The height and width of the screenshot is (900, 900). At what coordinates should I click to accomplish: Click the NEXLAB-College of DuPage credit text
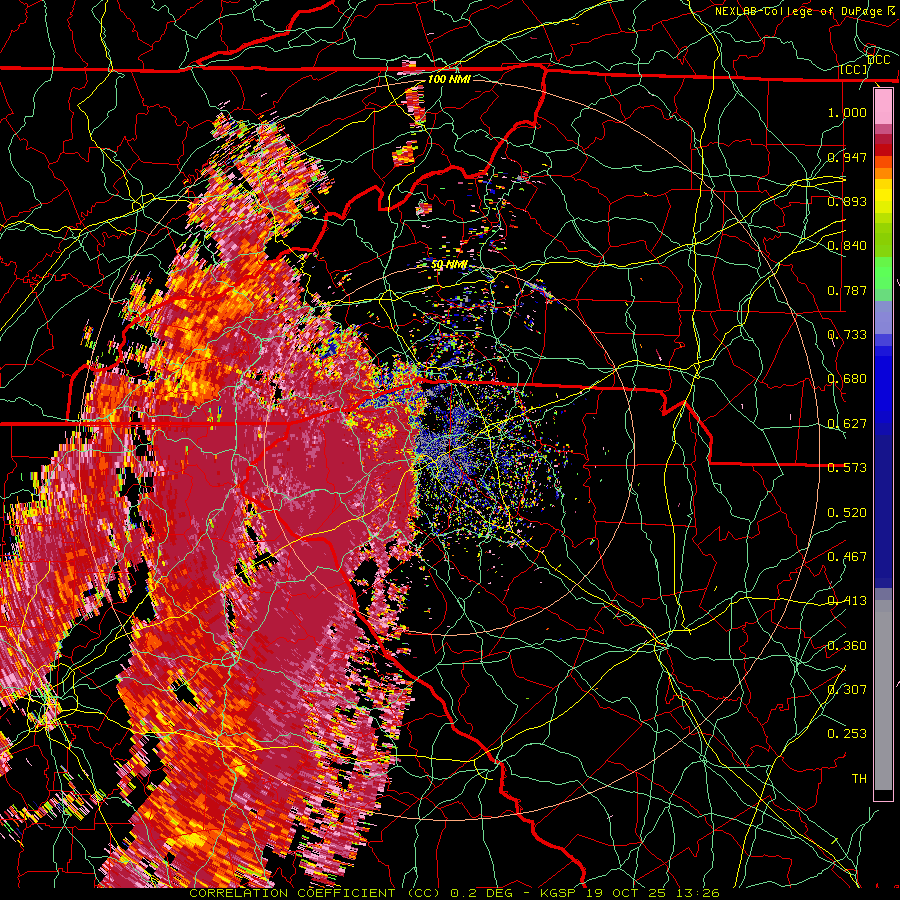point(805,11)
